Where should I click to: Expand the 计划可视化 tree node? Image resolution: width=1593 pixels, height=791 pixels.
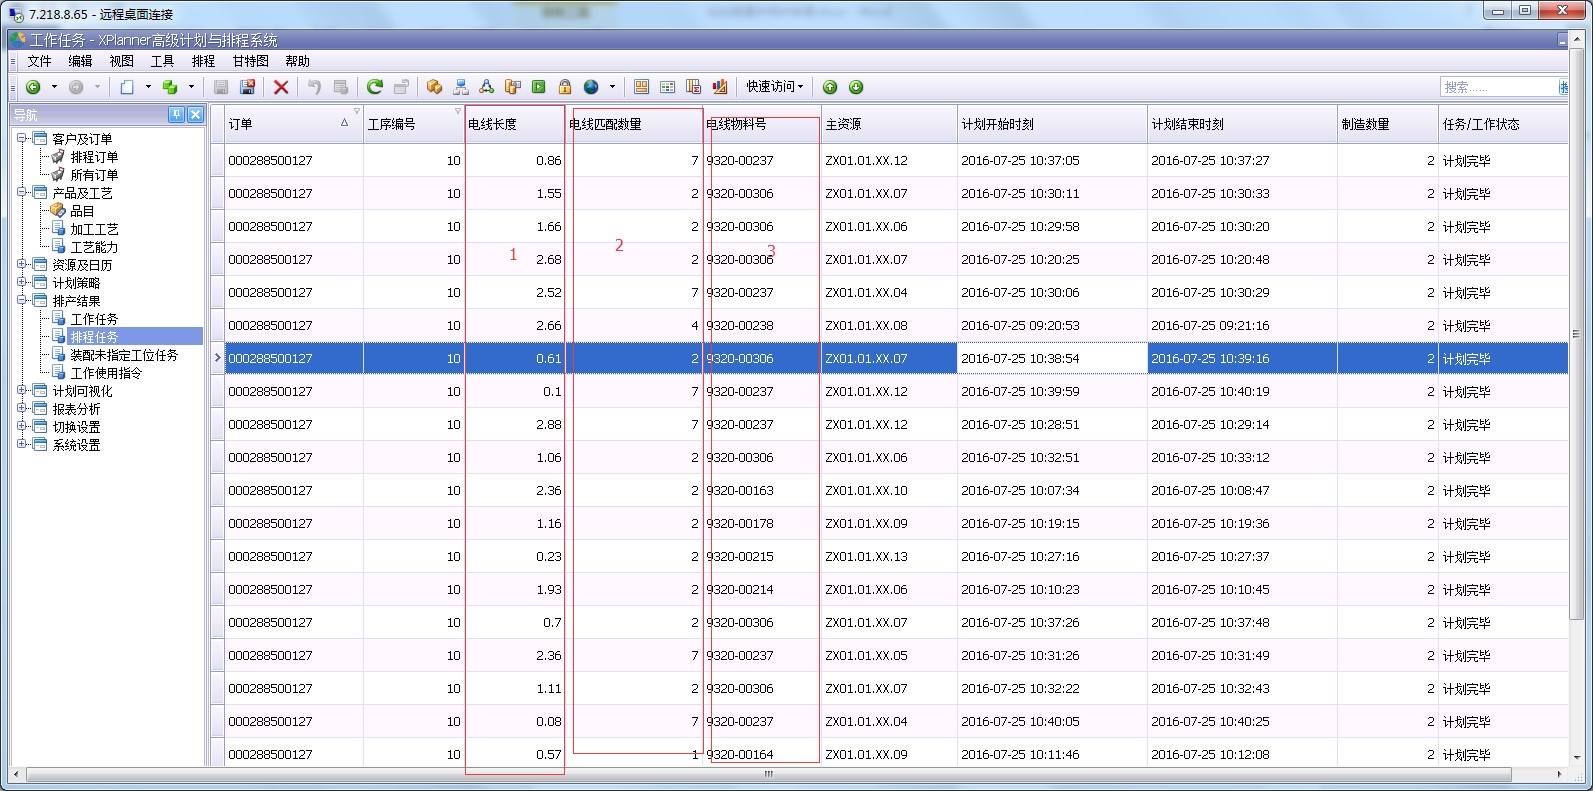22,390
